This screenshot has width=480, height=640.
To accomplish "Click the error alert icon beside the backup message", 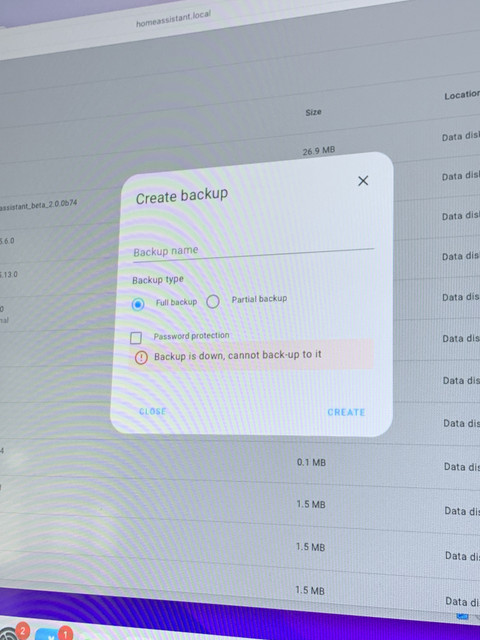I will (x=141, y=358).
